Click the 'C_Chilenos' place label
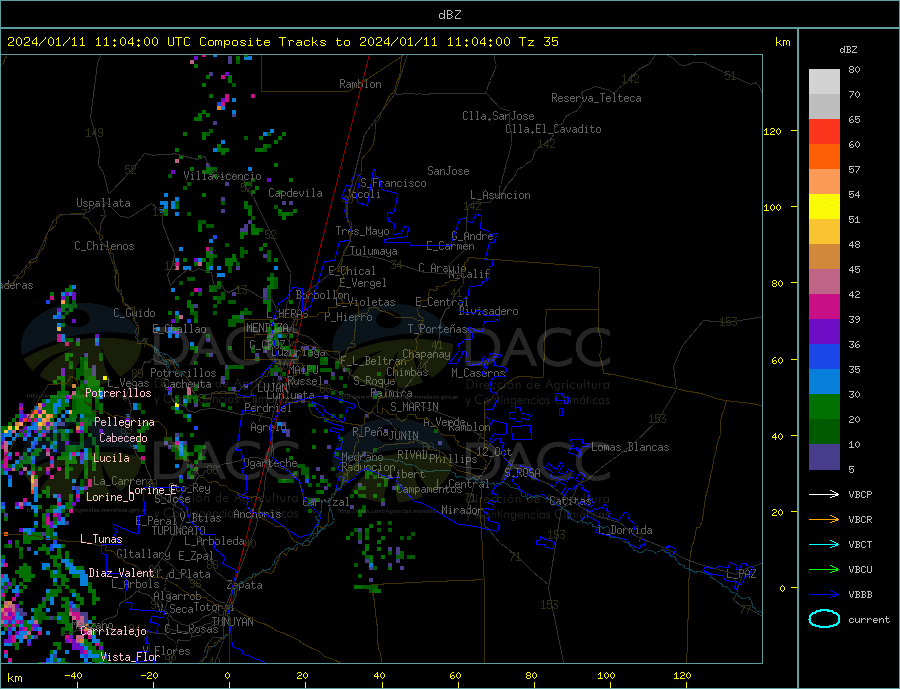This screenshot has width=900, height=689. (x=104, y=246)
